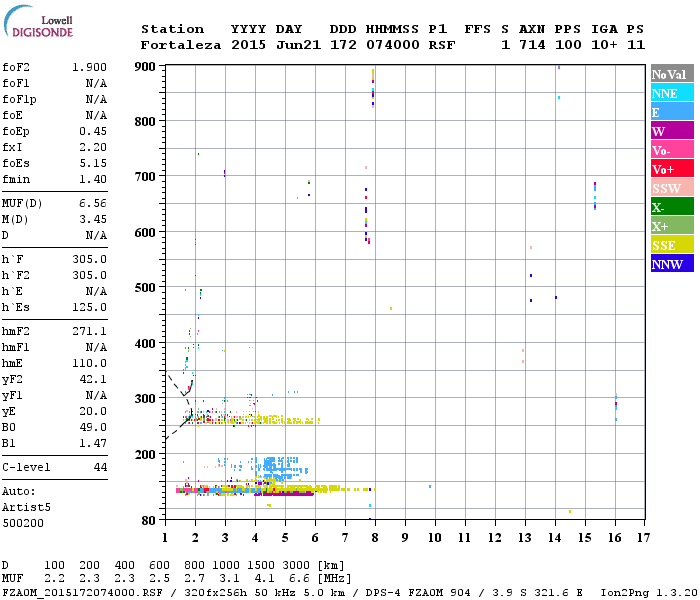Click the dark blue NNW legend swatch
700x600 pixels.
pyautogui.click(x=672, y=264)
